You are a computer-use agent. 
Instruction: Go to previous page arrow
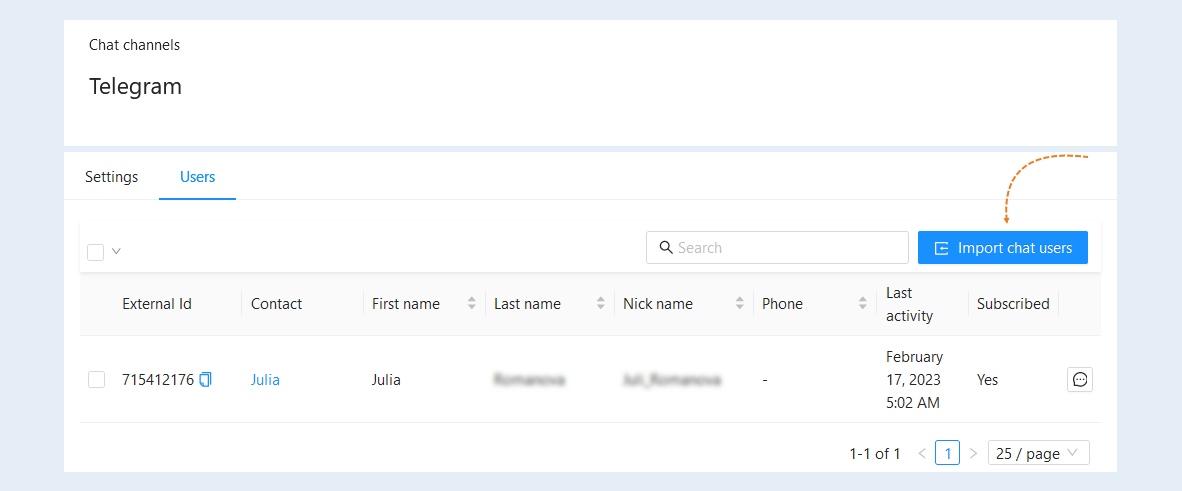(x=922, y=453)
